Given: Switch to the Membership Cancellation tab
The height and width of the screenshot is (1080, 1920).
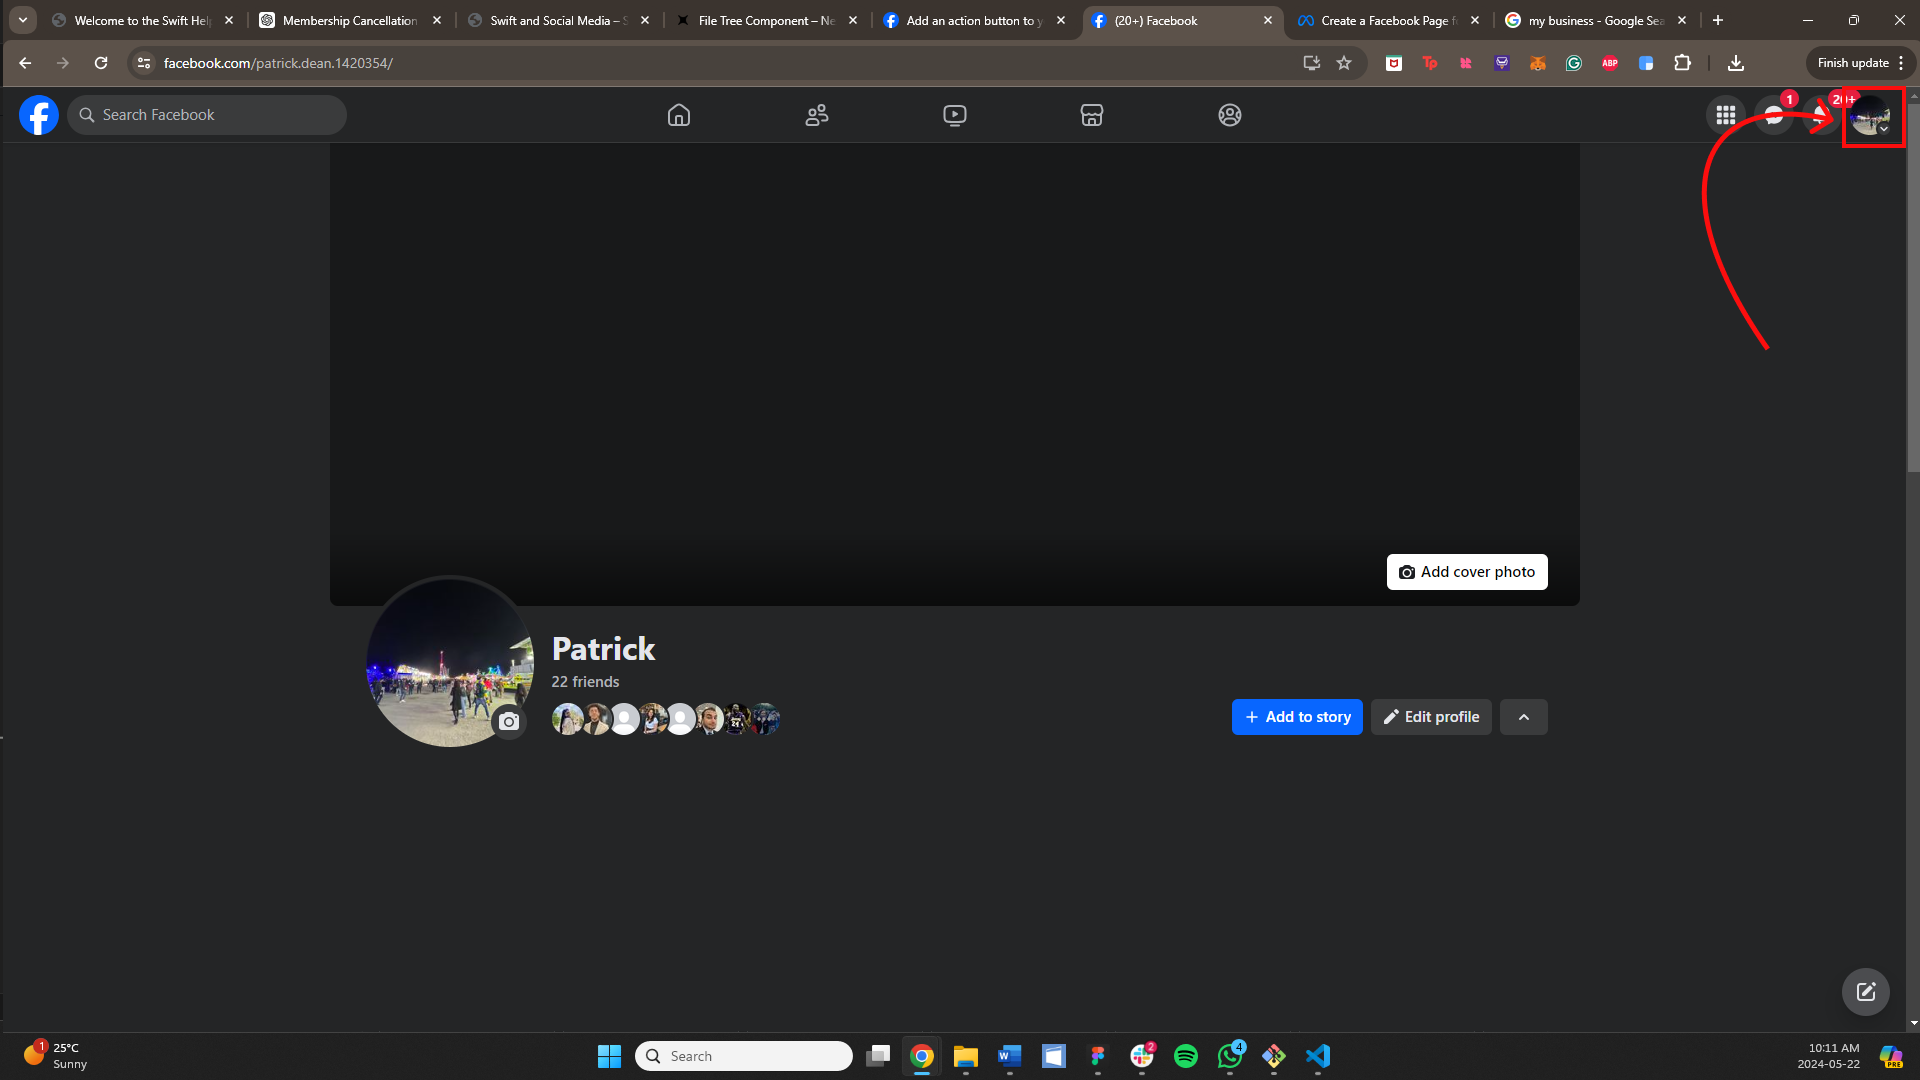Looking at the screenshot, I should tap(350, 20).
